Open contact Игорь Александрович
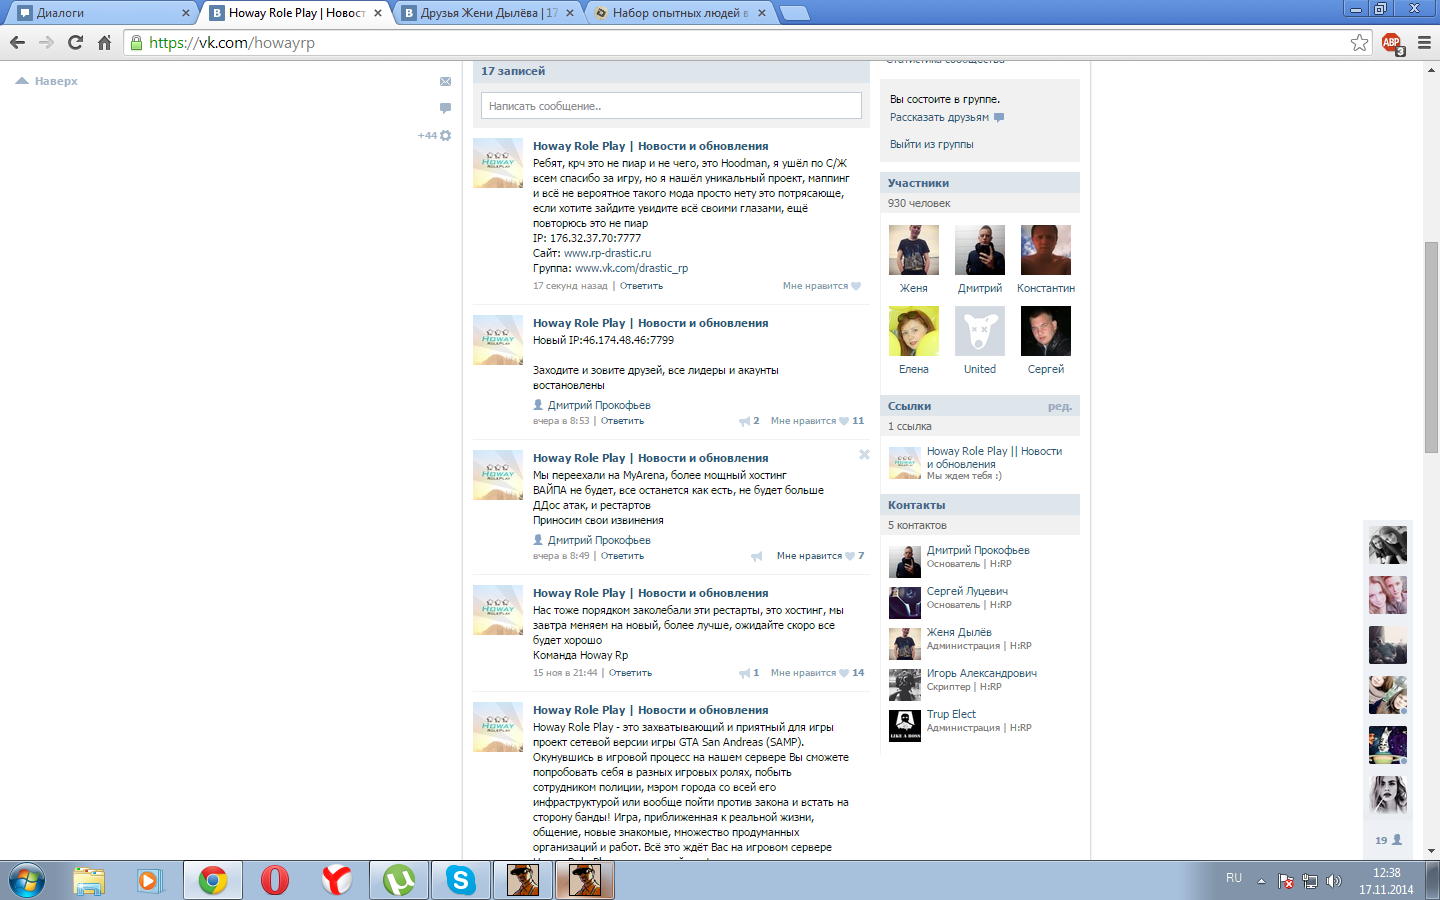 click(x=982, y=673)
